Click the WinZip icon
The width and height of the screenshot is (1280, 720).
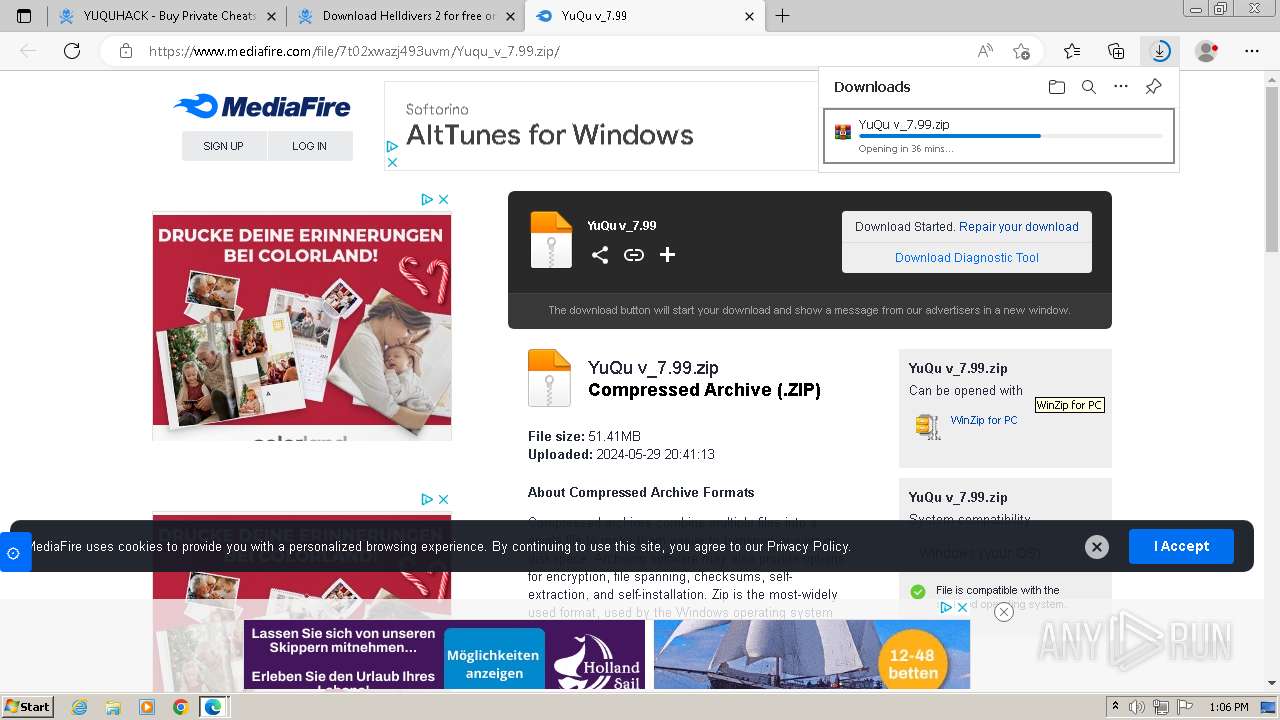(x=928, y=426)
